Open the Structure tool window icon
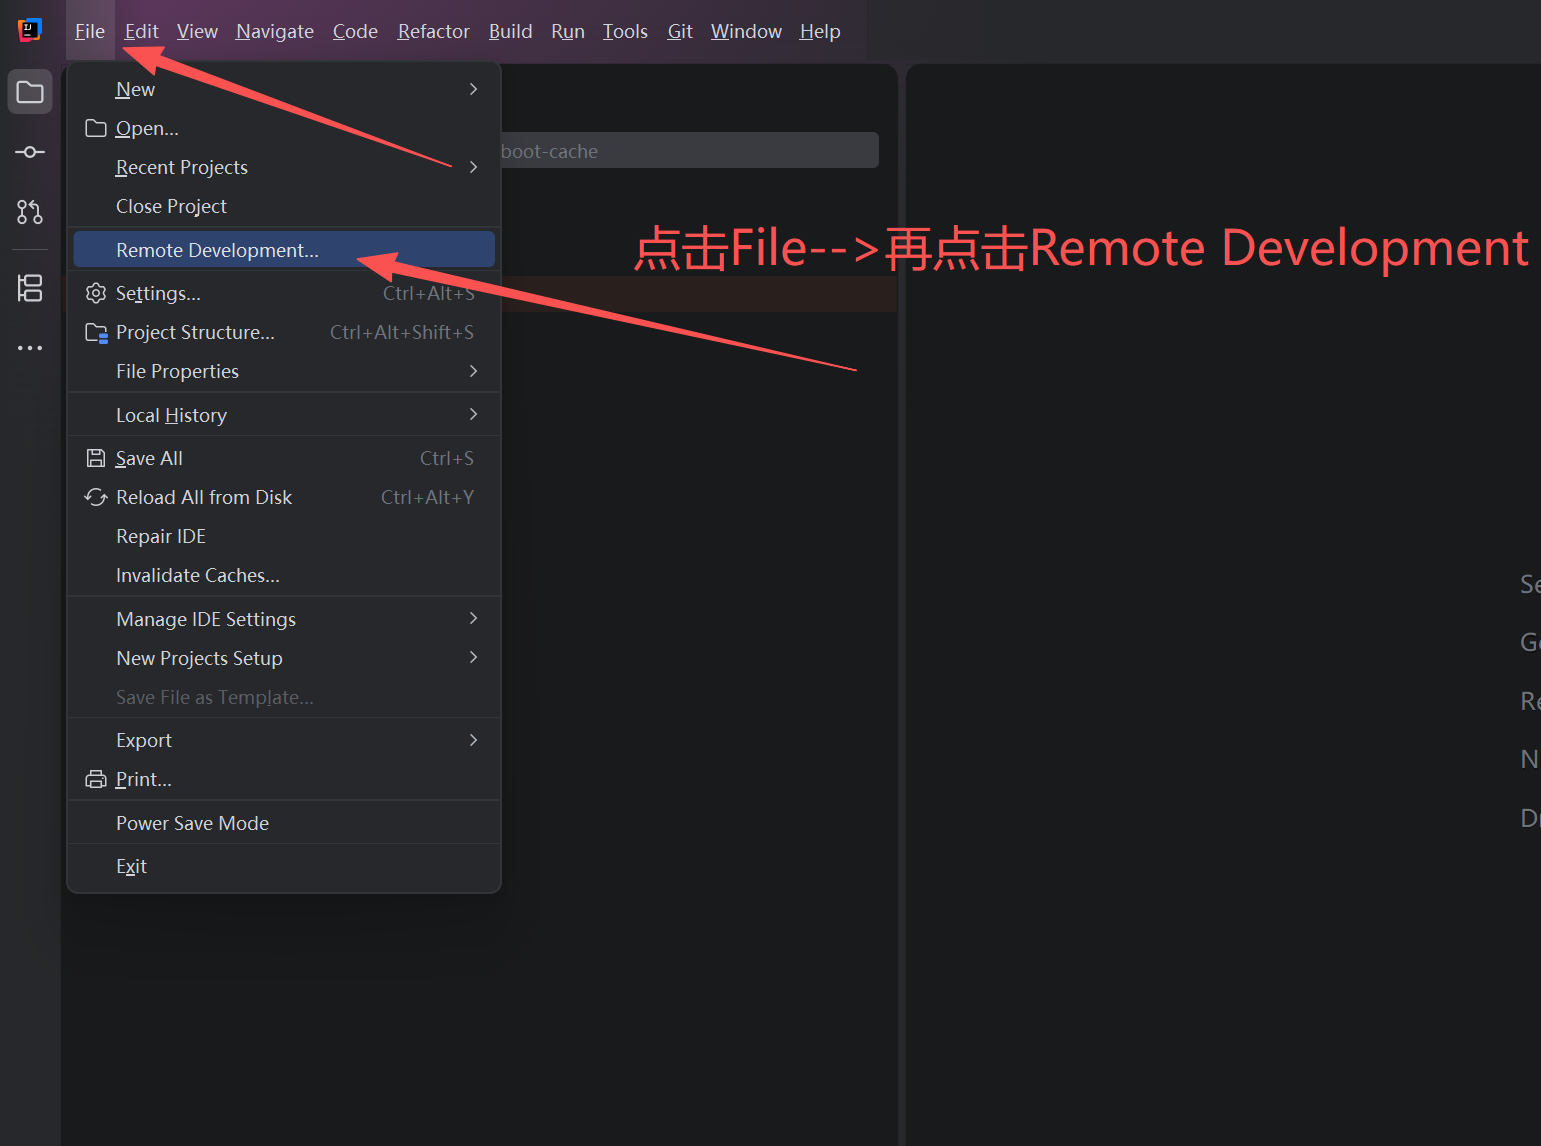 tap(30, 288)
